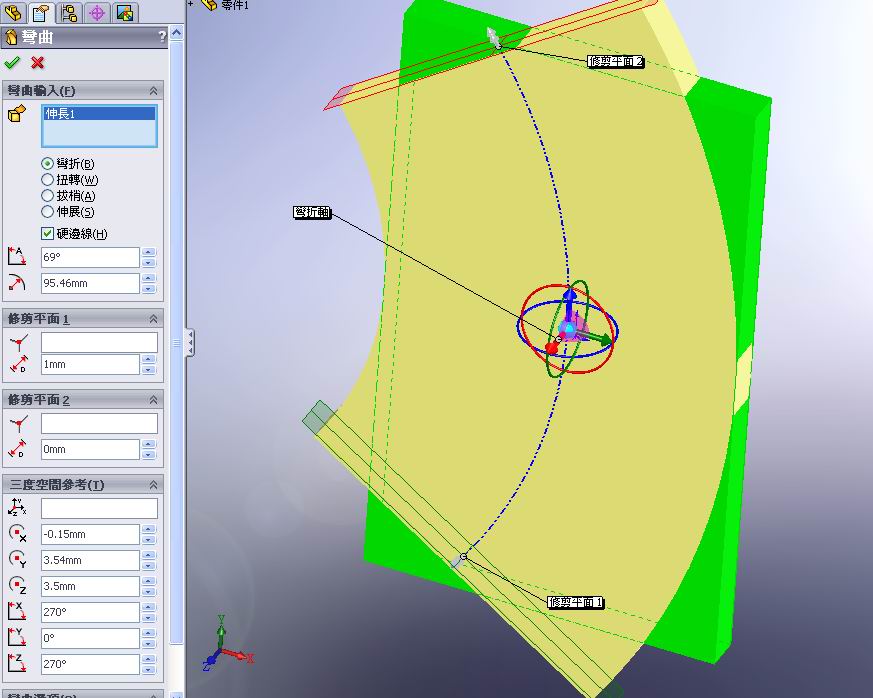The width and height of the screenshot is (873, 698).
Task: Click the X rotation angle field 270°
Action: pos(90,612)
